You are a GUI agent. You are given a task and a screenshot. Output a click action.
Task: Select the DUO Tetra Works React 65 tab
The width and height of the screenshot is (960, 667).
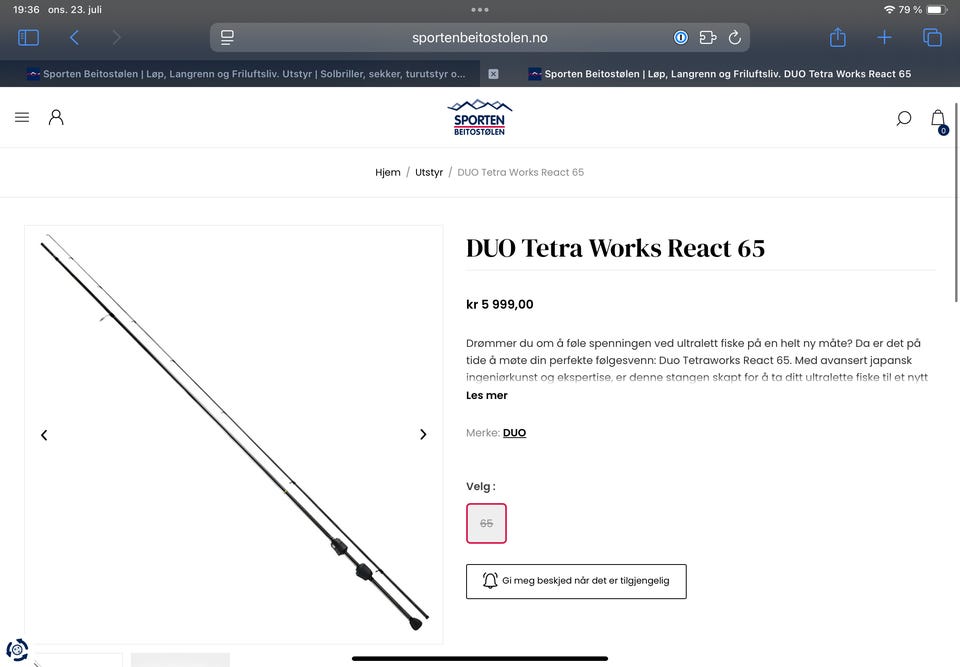pyautogui.click(x=719, y=74)
